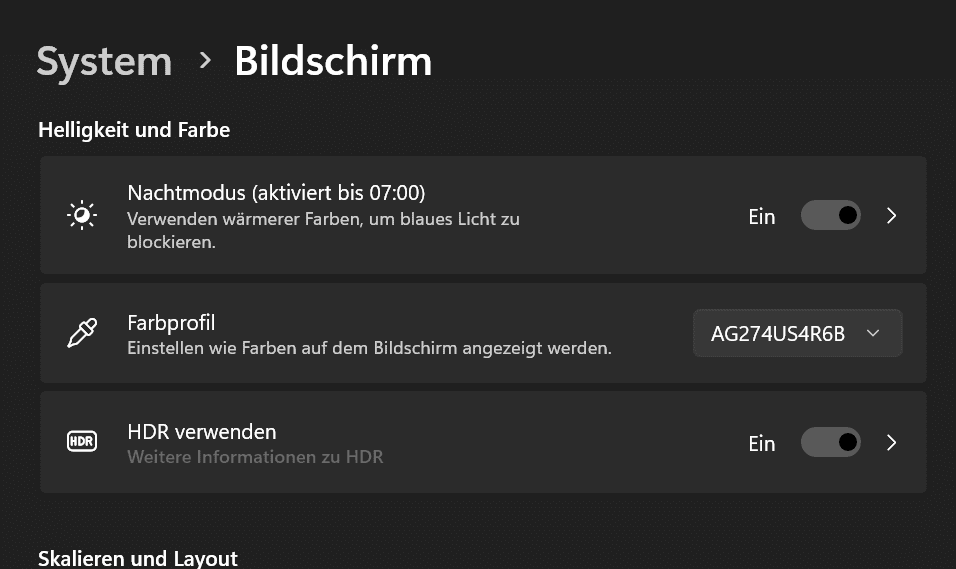
Task: Click the Skalieren und Layout heading
Action: click(x=138, y=558)
